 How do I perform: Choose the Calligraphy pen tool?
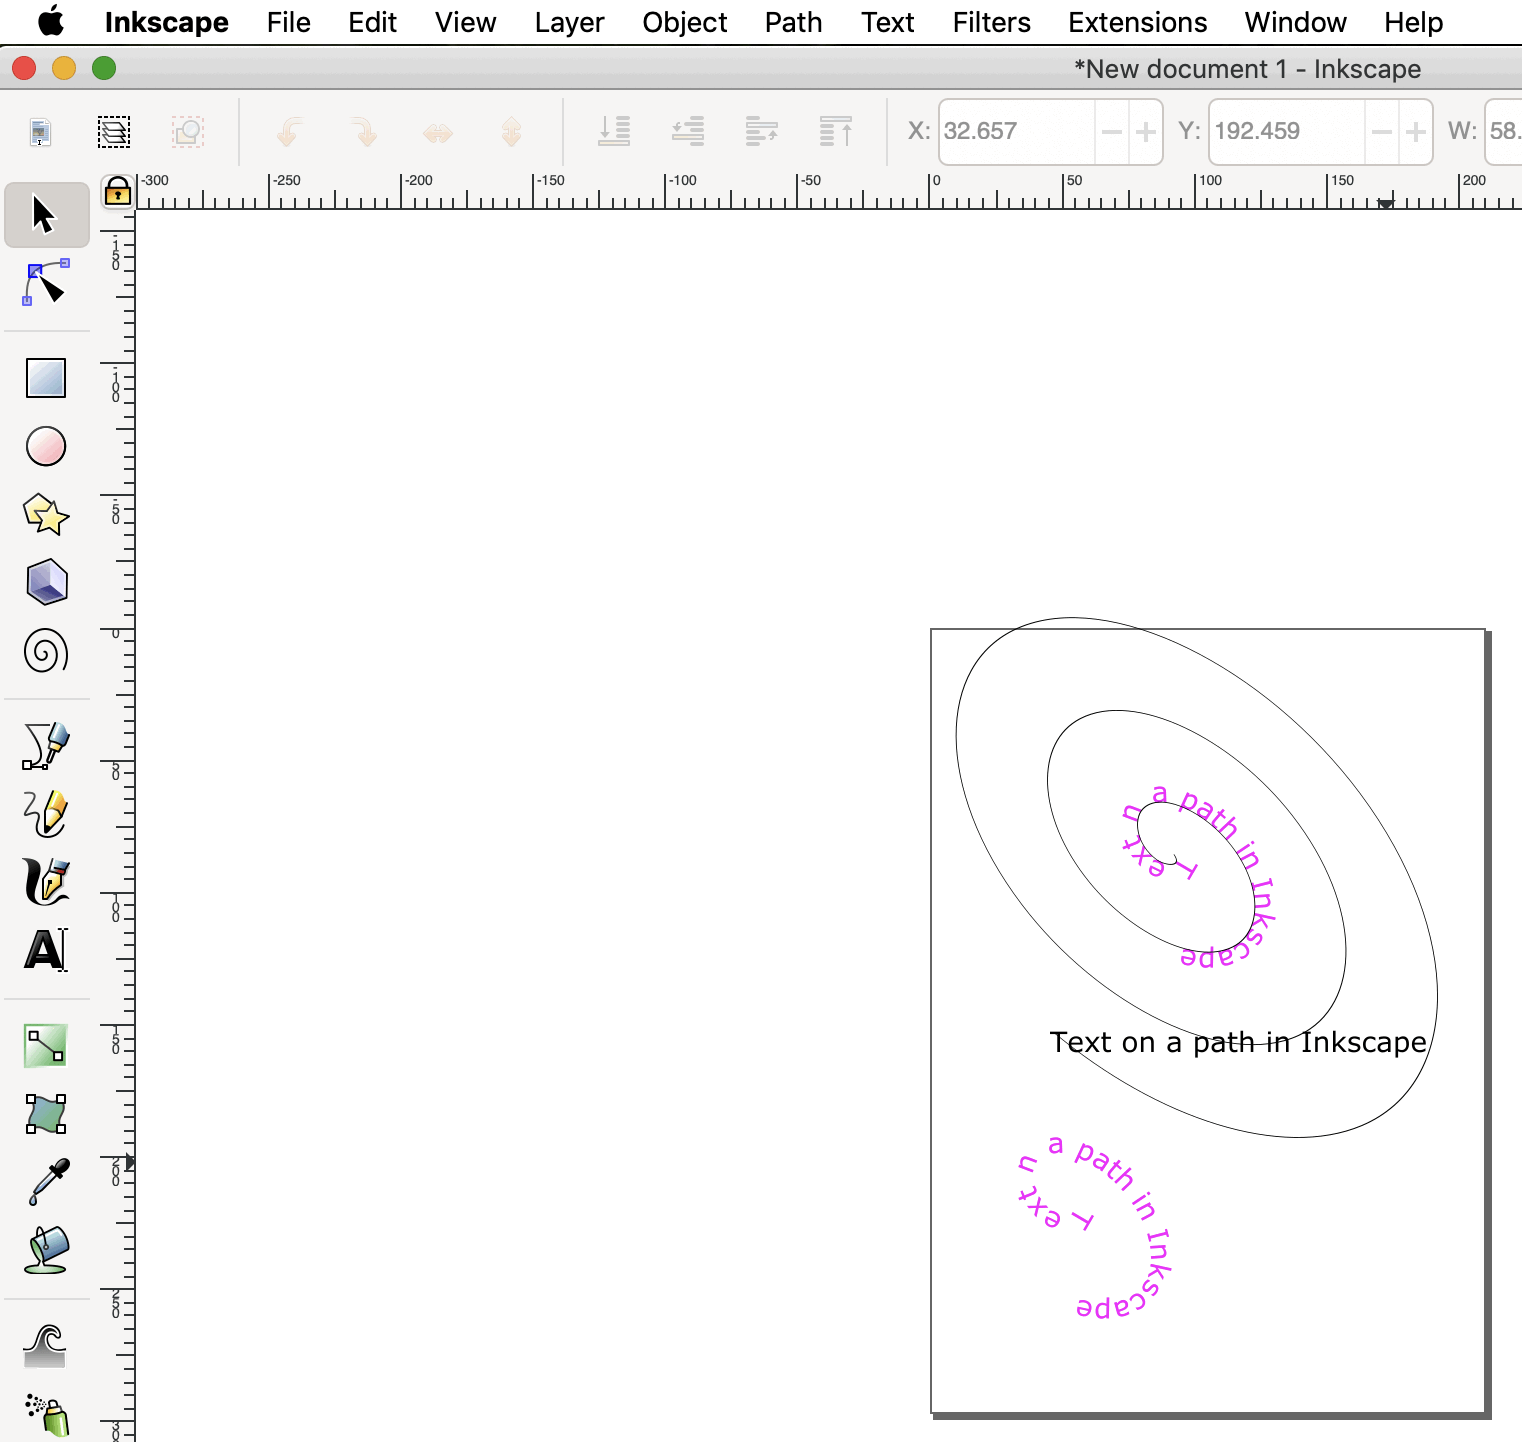46,882
